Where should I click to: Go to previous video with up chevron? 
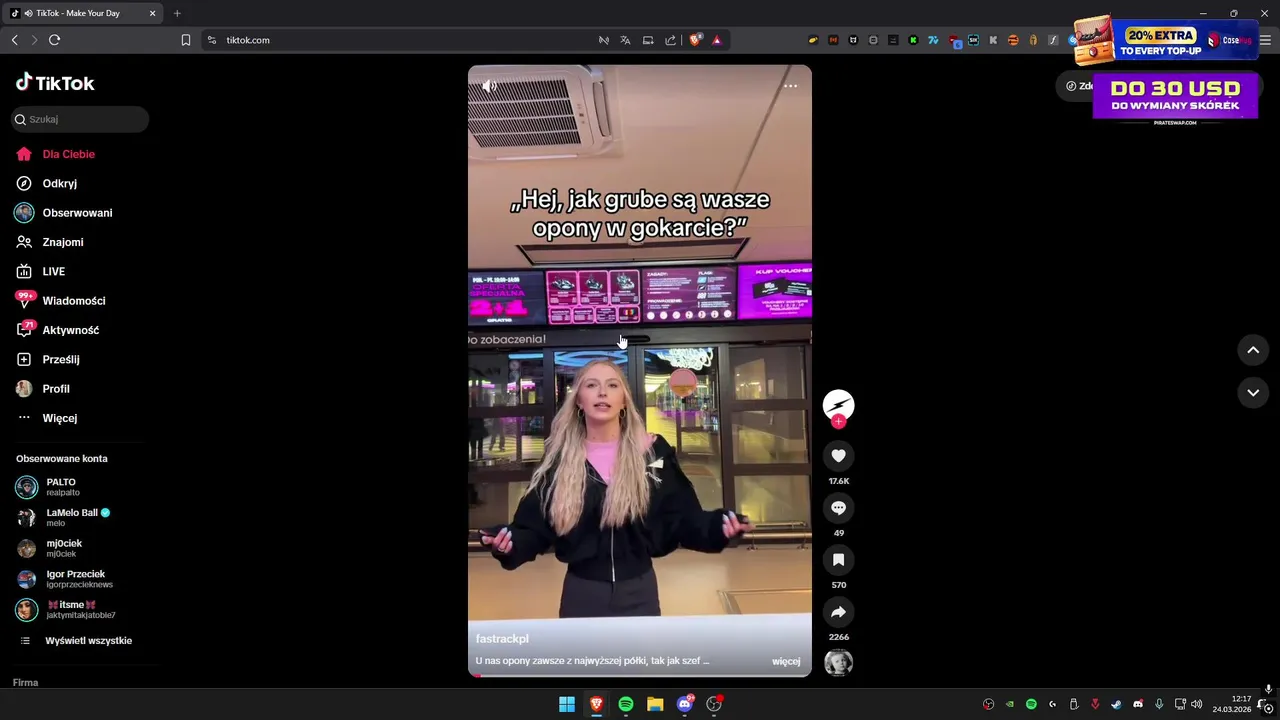[x=1253, y=350]
